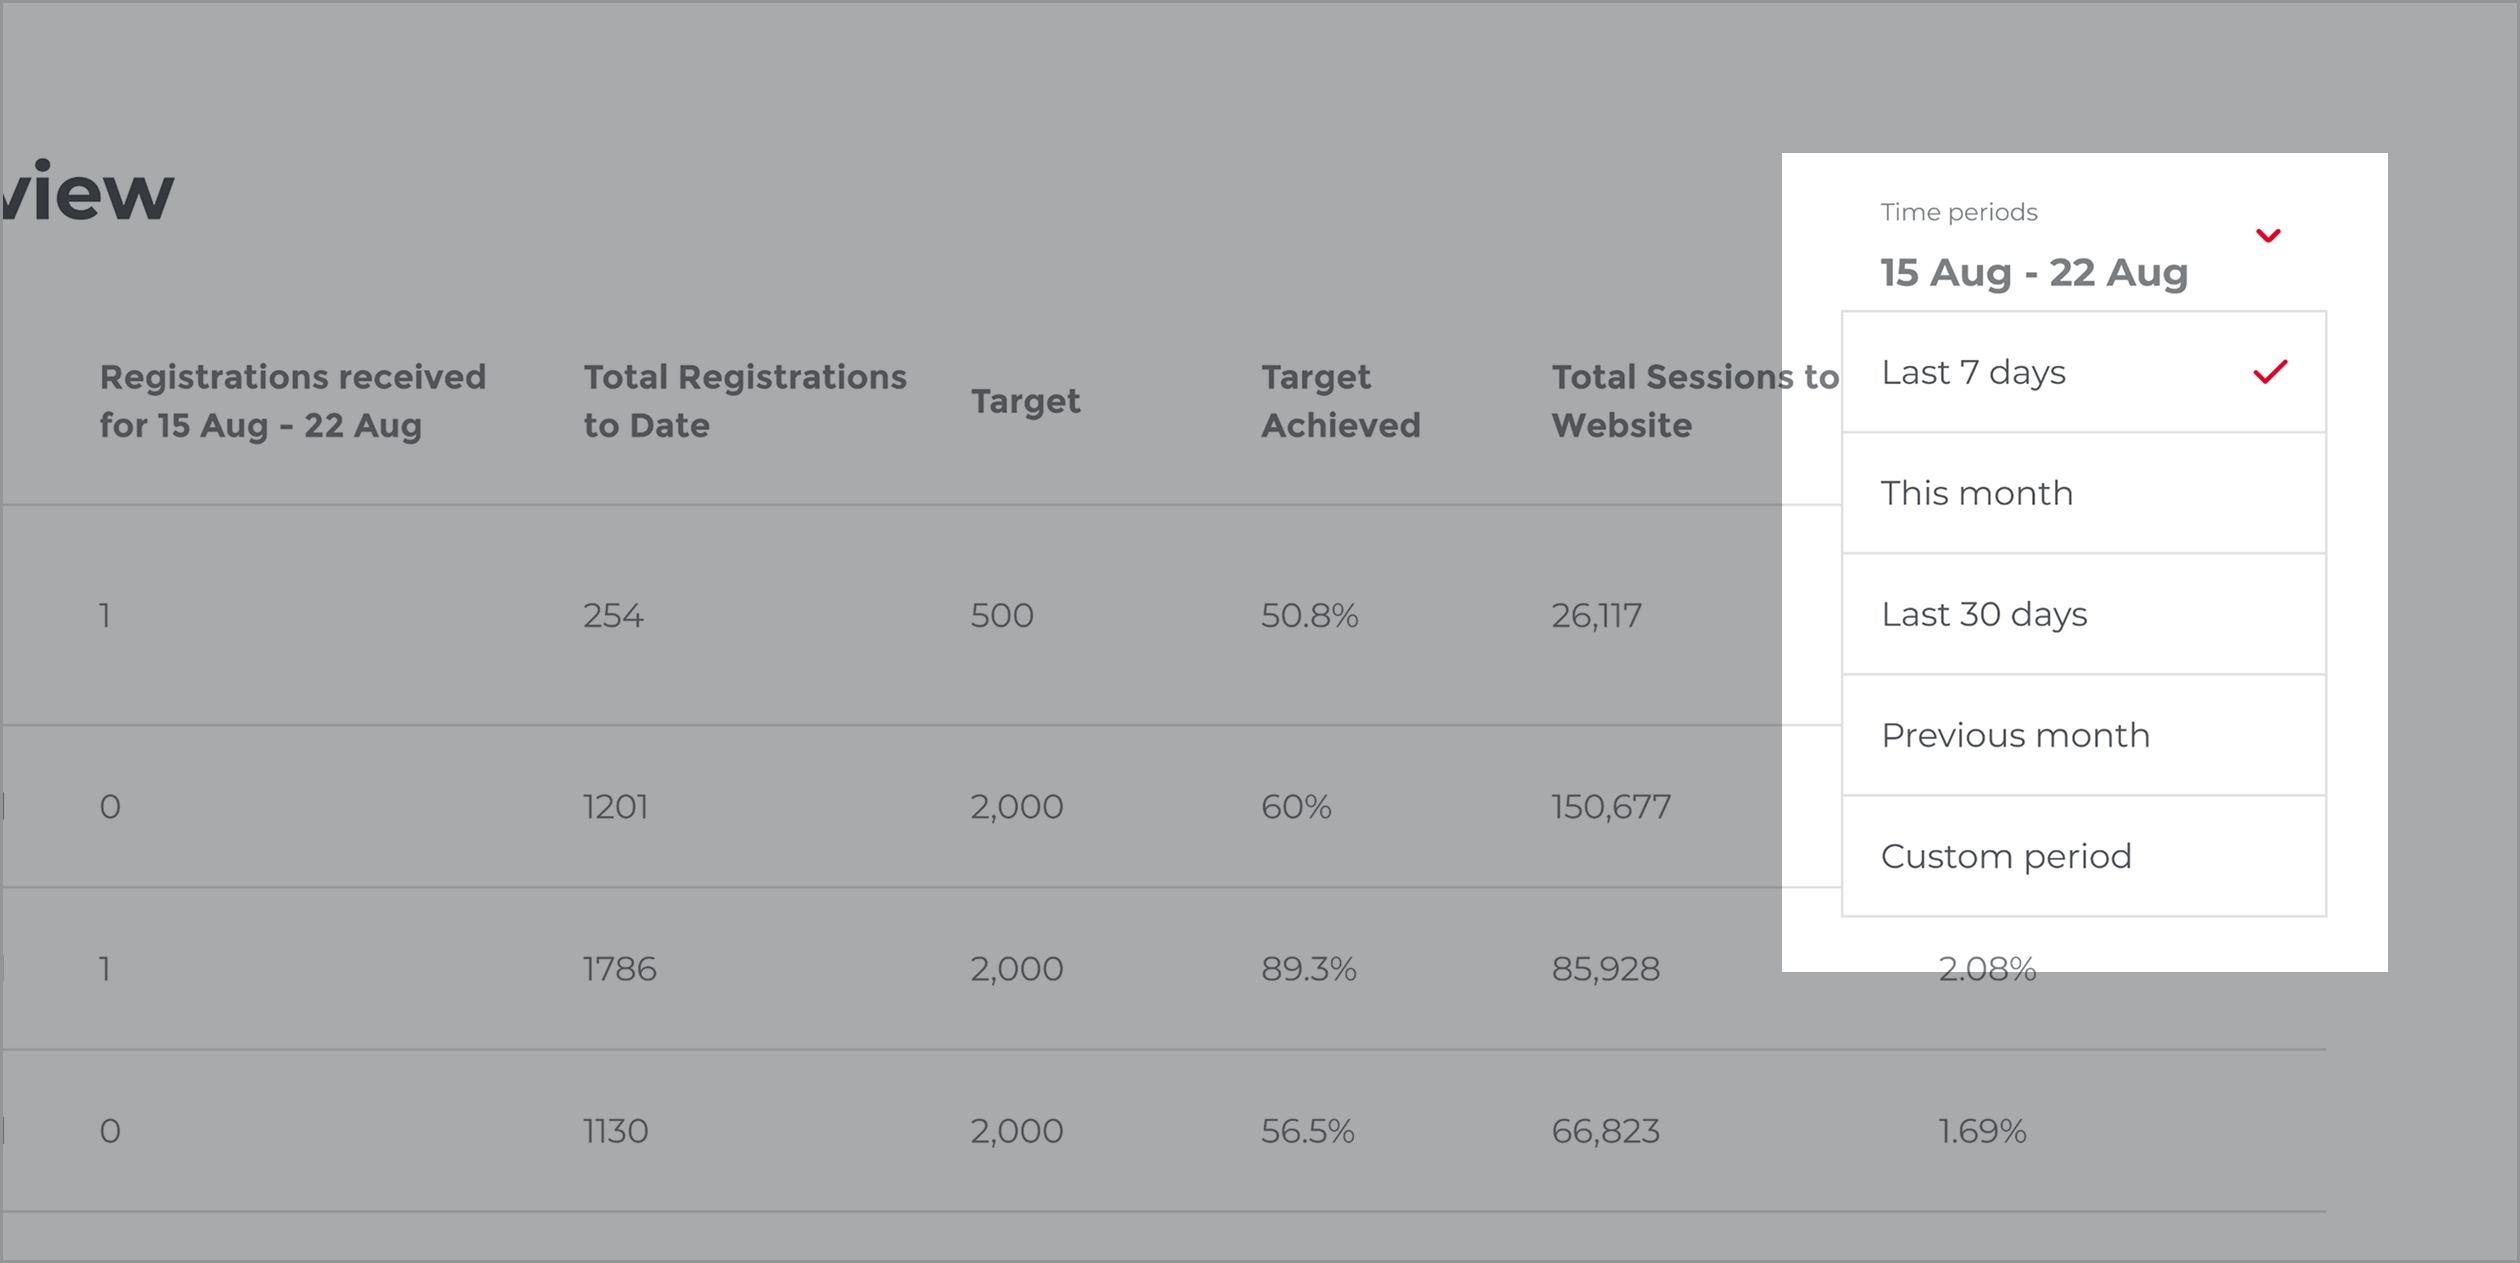Screen dimensions: 2520x1263
Task: Click Registrations received for 15 Aug header
Action: (x=292, y=401)
